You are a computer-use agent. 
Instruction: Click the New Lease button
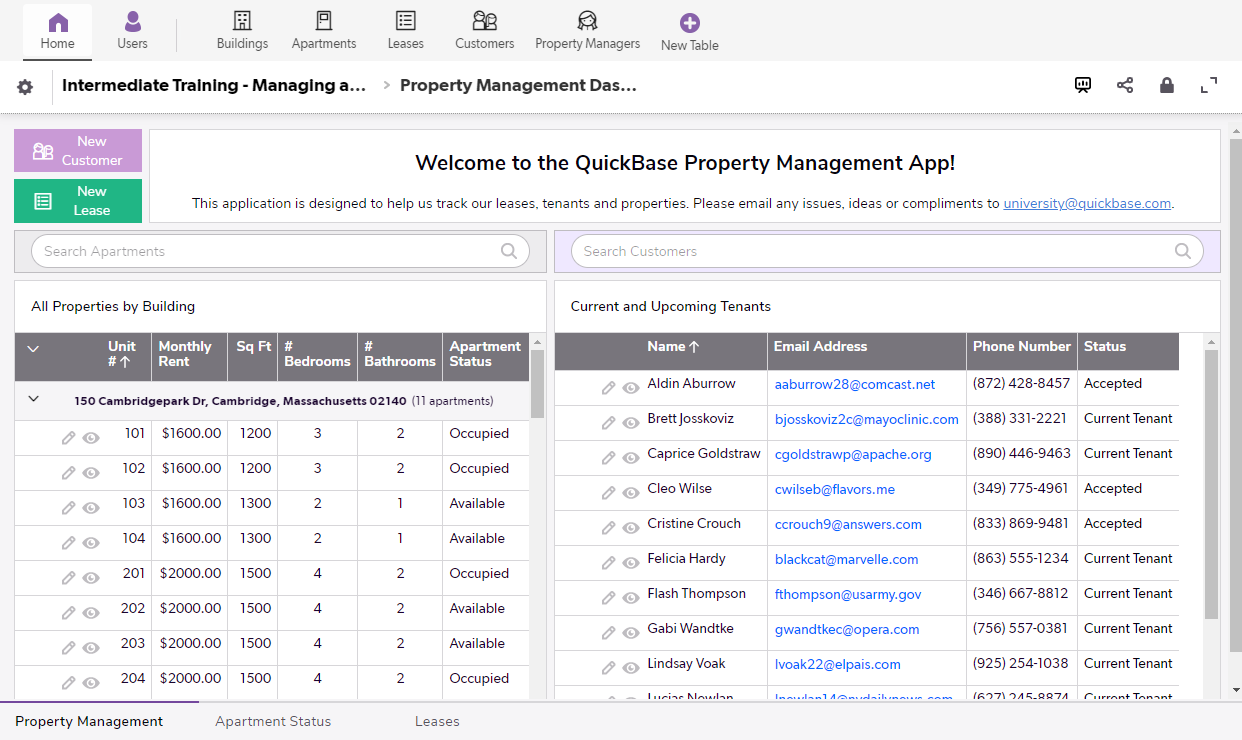point(78,201)
